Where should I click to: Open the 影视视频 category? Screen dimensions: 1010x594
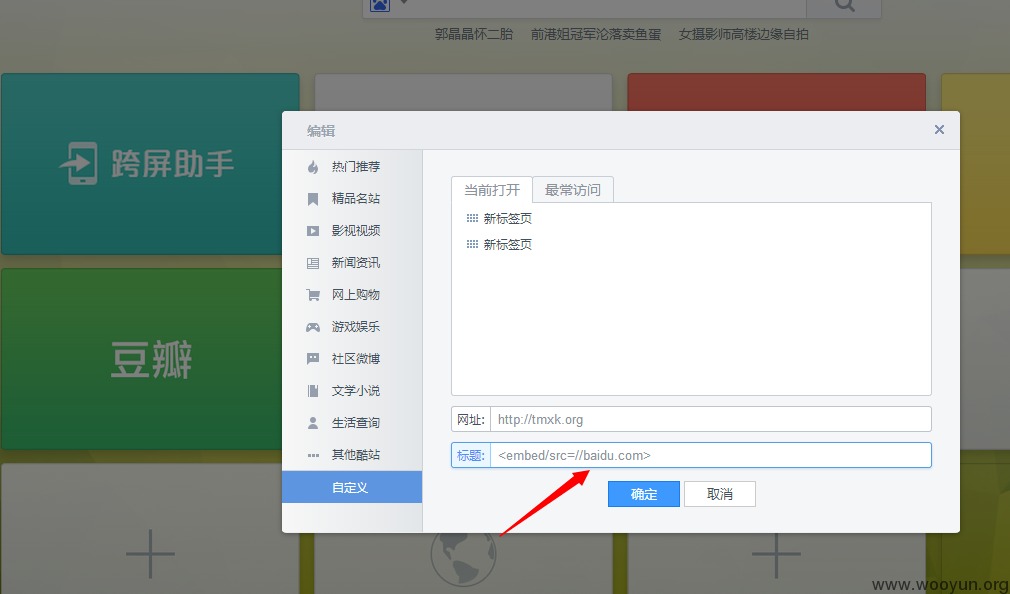coord(352,231)
